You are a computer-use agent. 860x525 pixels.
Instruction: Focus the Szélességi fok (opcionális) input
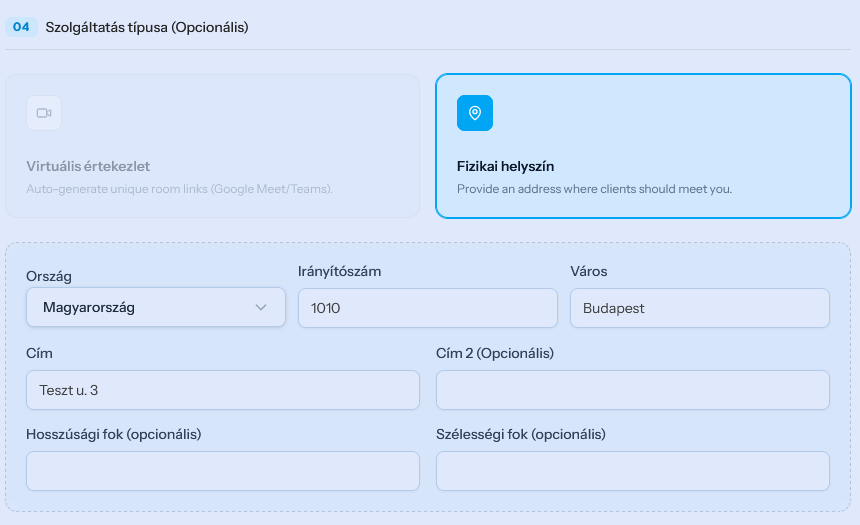(x=633, y=471)
